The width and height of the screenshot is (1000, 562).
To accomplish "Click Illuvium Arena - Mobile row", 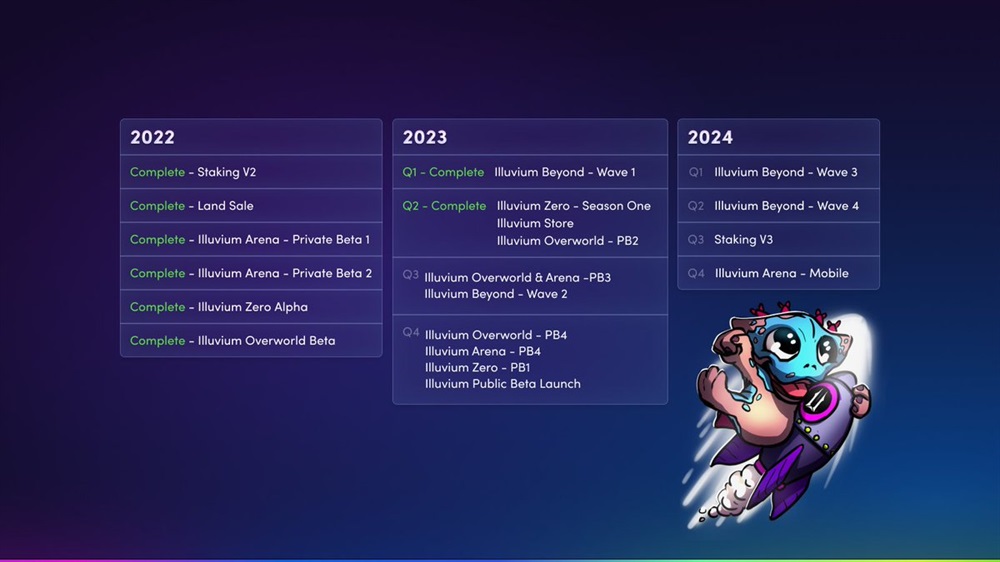I will (778, 273).
